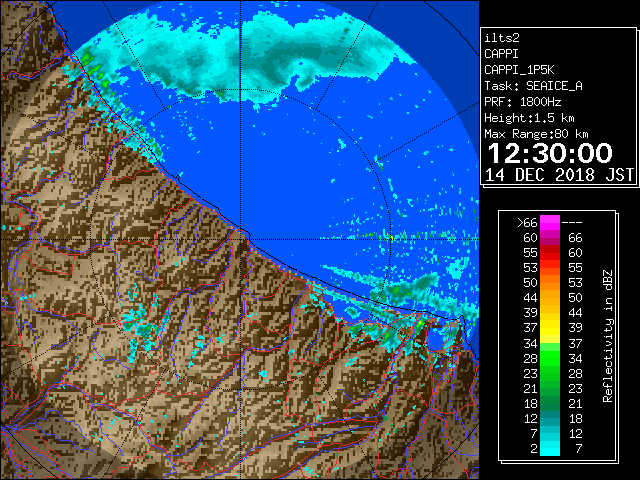Click the 12:30:00 timestamp
Image resolution: width=640 pixels, height=480 pixels.
[550, 153]
